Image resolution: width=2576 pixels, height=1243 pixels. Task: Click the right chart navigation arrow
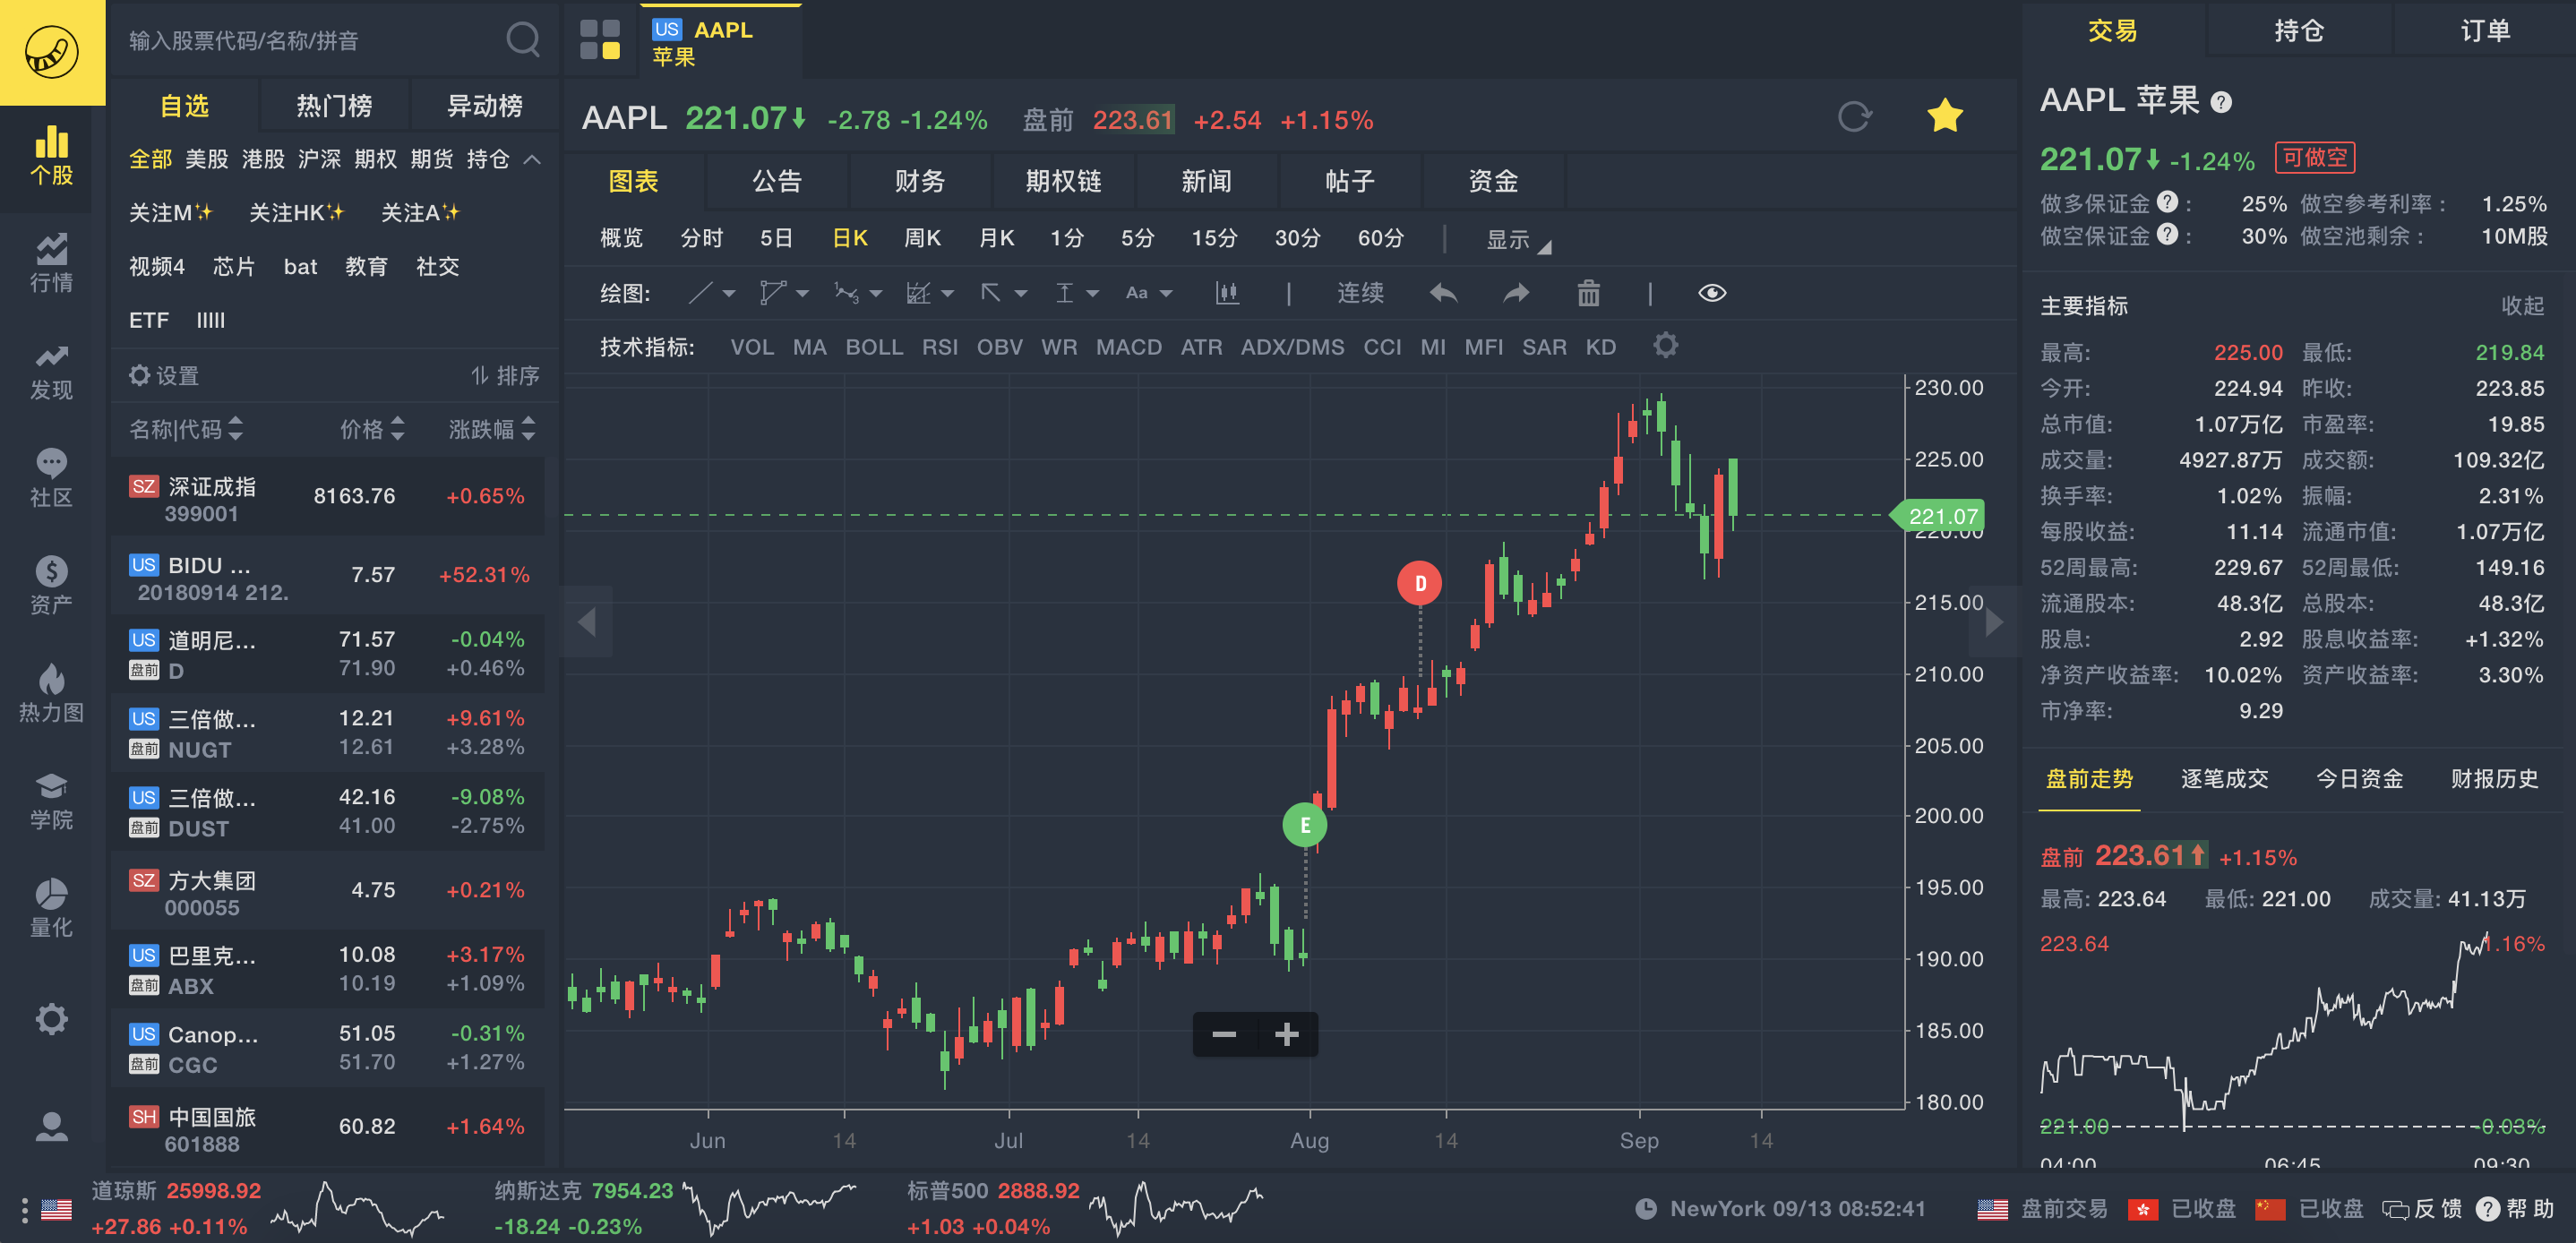point(1994,622)
